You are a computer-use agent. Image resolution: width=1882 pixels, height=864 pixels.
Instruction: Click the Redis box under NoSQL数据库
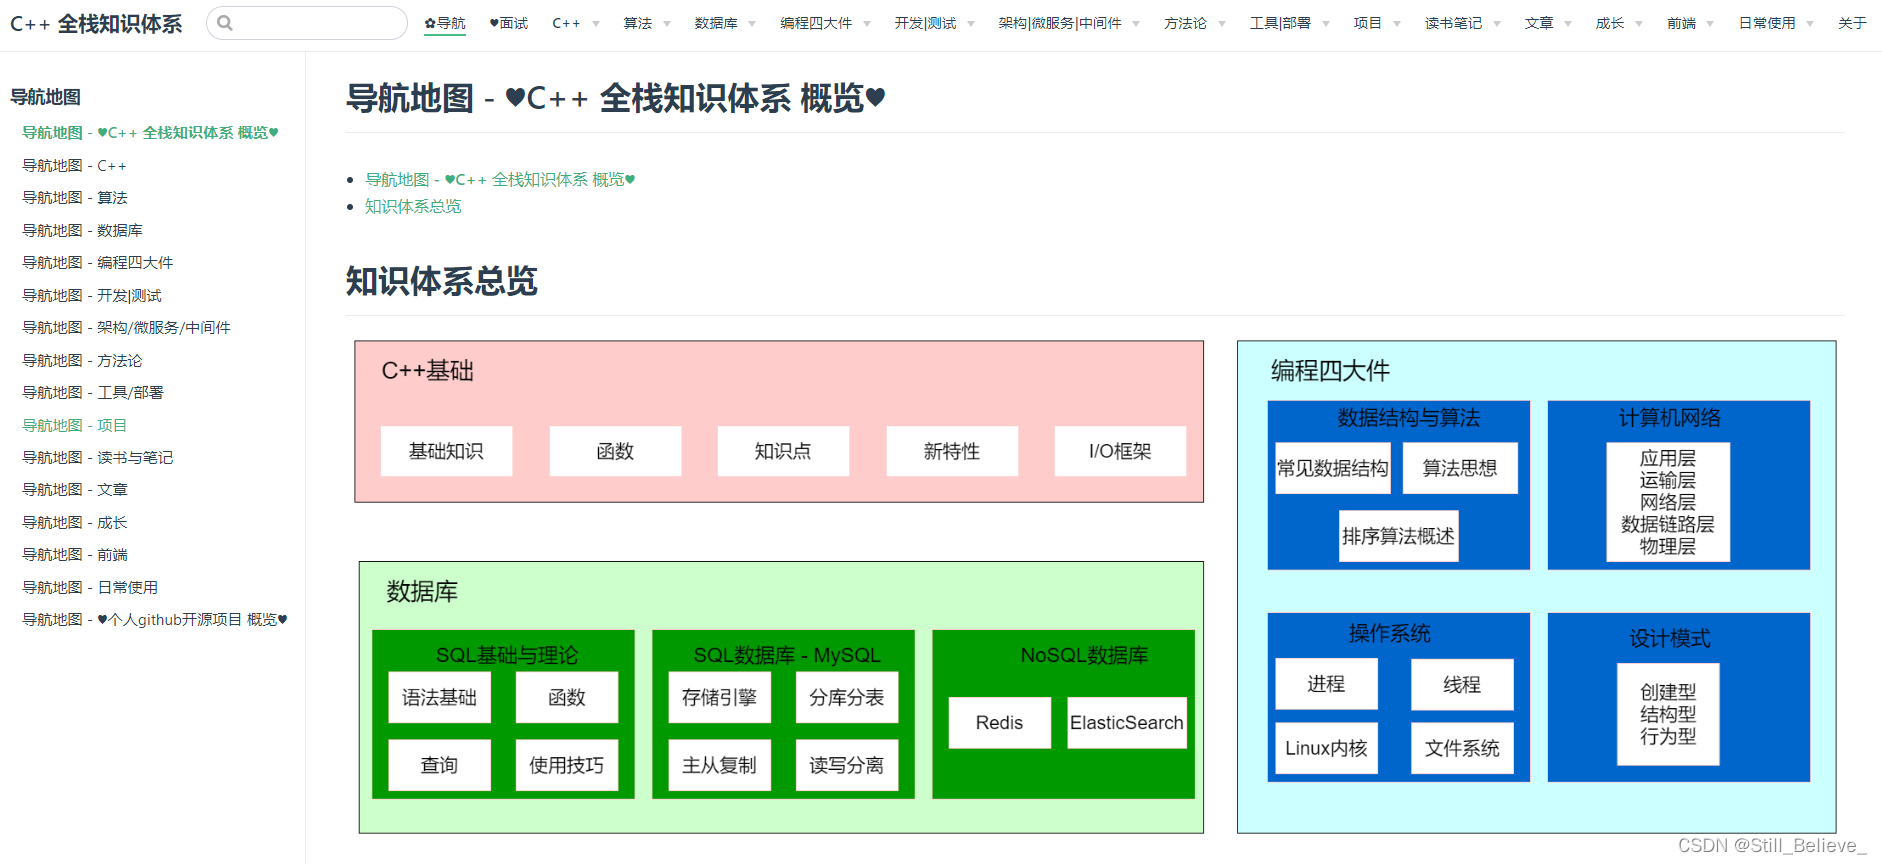[999, 722]
